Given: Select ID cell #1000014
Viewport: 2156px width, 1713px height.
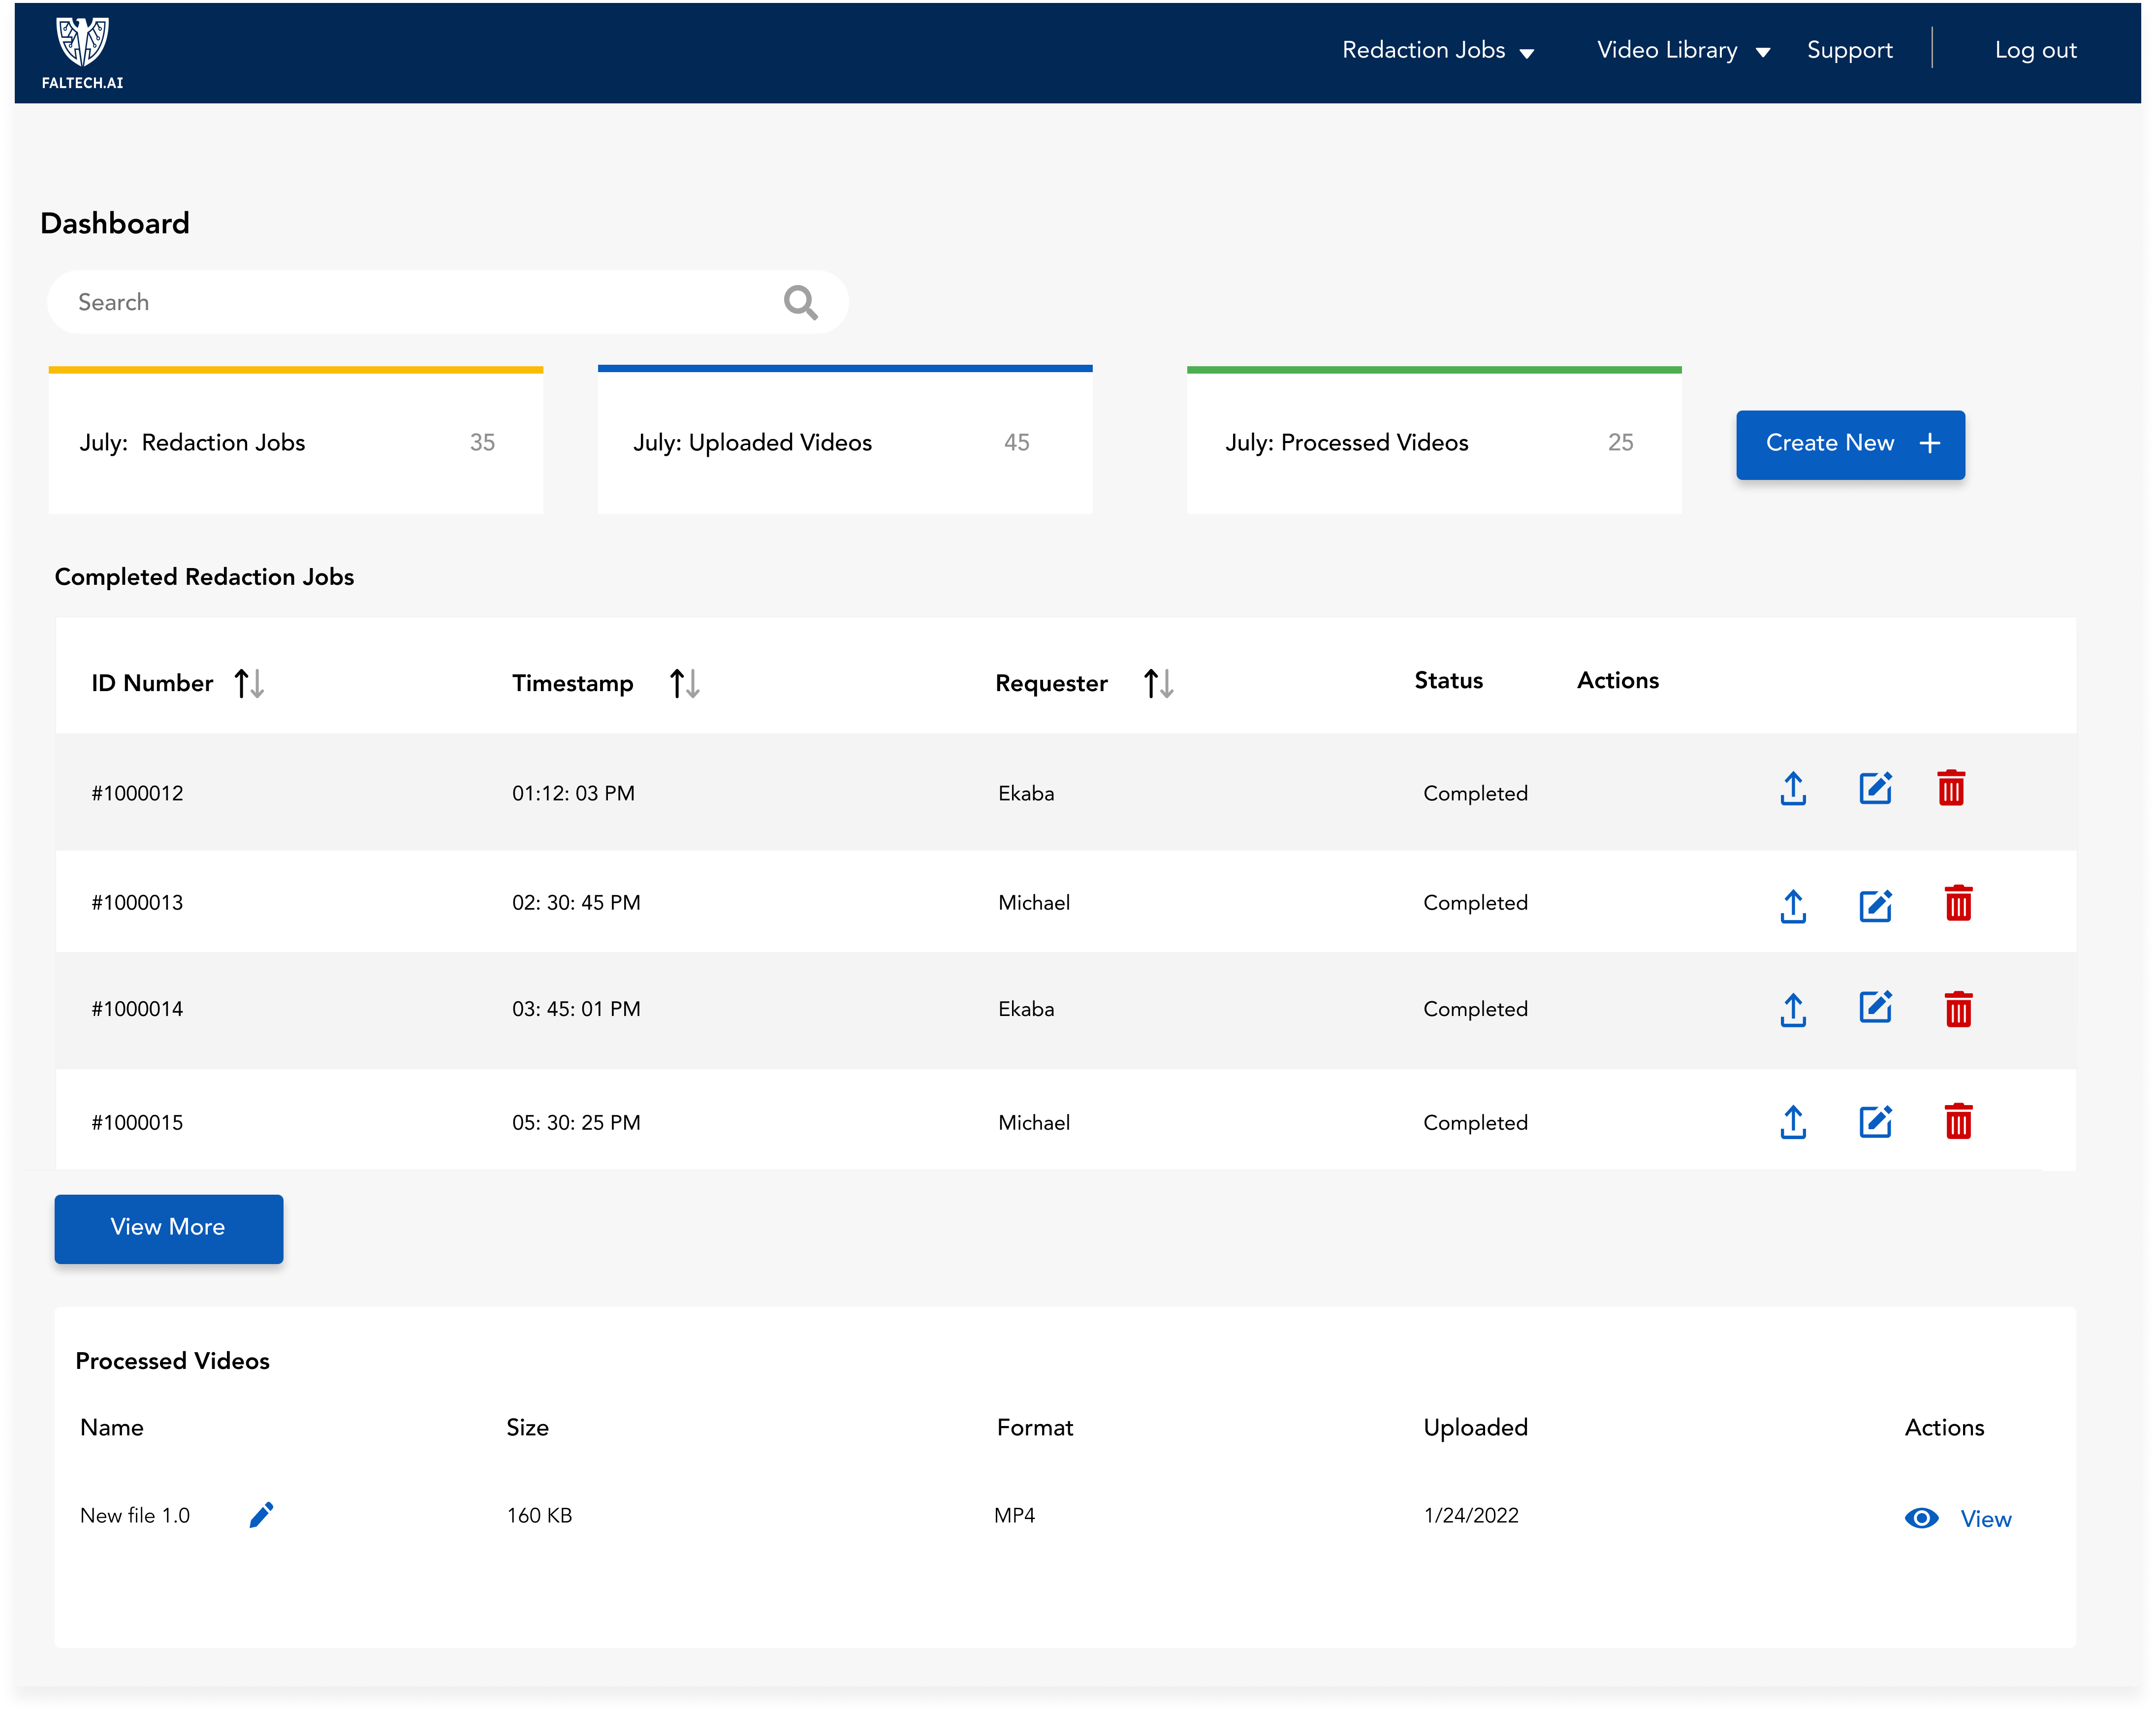Looking at the screenshot, I should (138, 1008).
